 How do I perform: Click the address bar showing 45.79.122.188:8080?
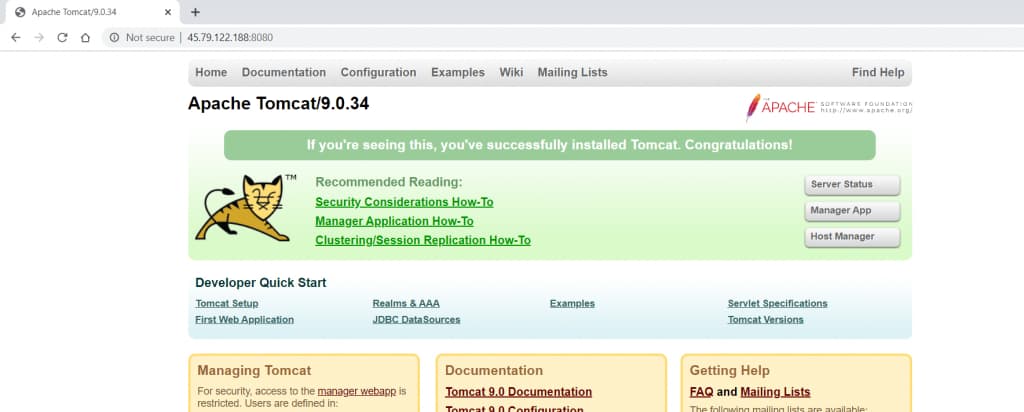click(562, 38)
